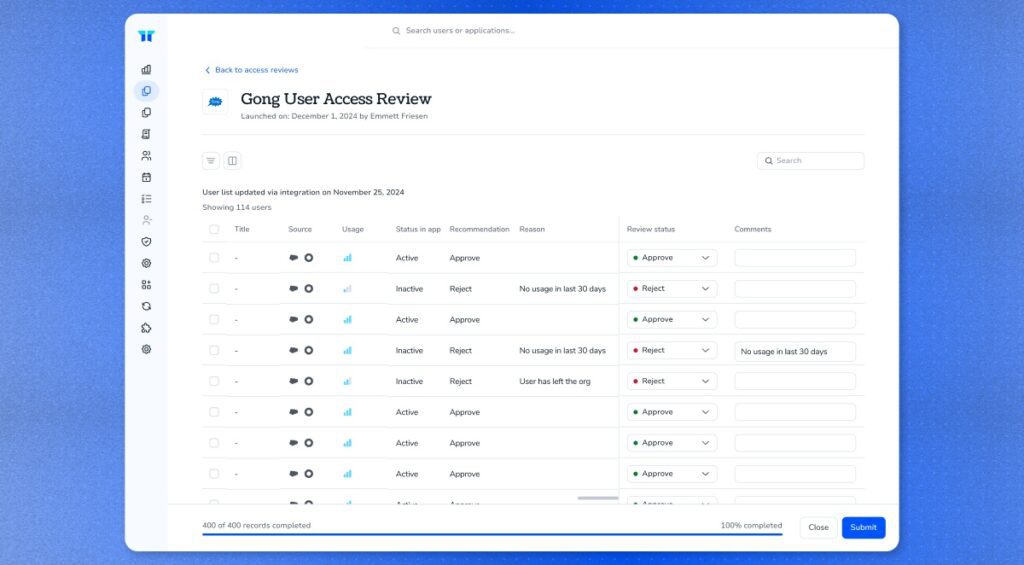Open the Approve dropdown just below 'User has left the org' row
Image resolution: width=1024 pixels, height=565 pixels.
coord(672,412)
